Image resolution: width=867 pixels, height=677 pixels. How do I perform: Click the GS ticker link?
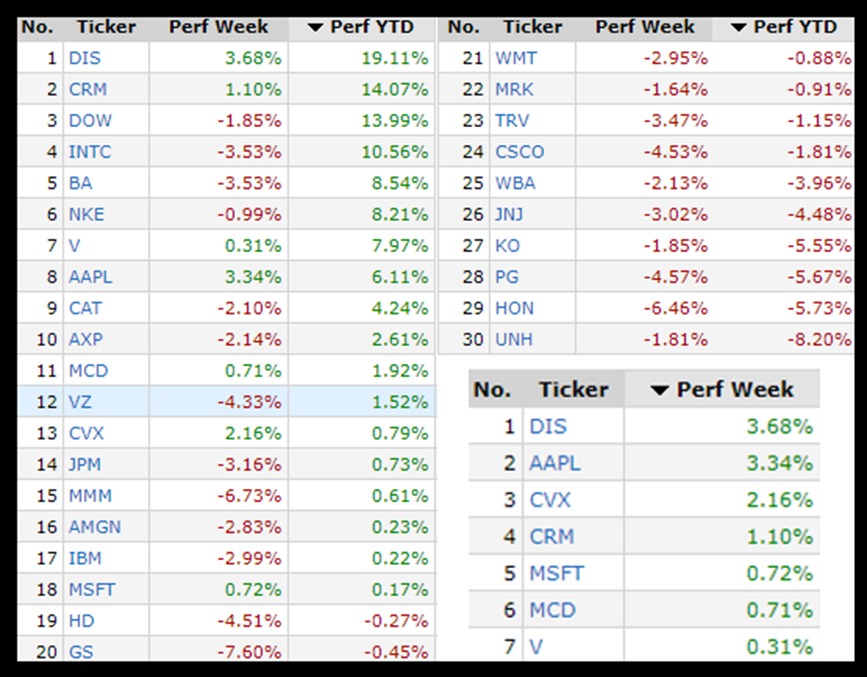pyautogui.click(x=81, y=652)
